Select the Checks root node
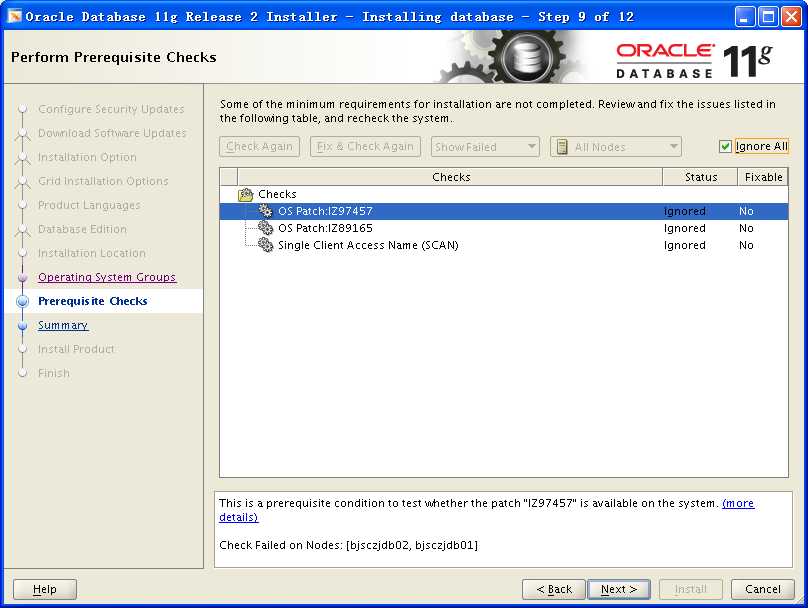Image resolution: width=808 pixels, height=608 pixels. [x=277, y=194]
